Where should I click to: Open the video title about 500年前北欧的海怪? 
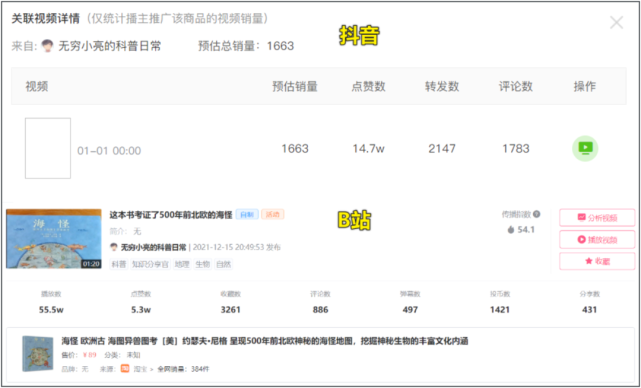pos(171,215)
